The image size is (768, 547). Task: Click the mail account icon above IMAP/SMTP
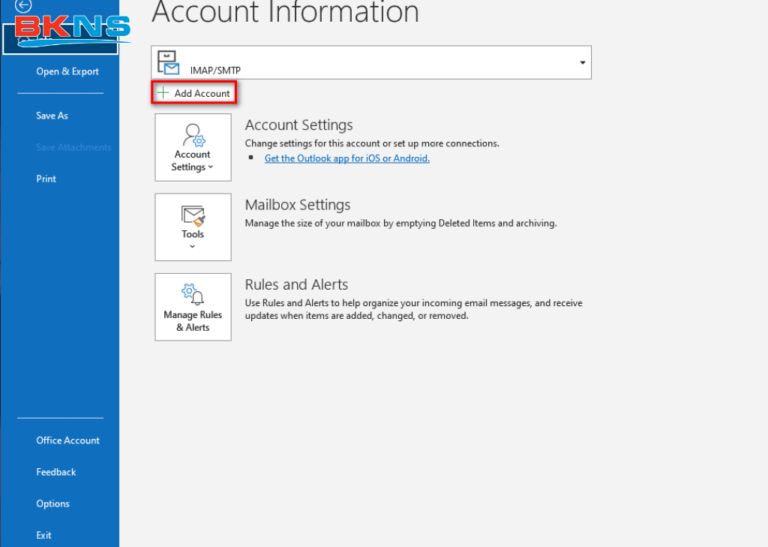click(170, 61)
